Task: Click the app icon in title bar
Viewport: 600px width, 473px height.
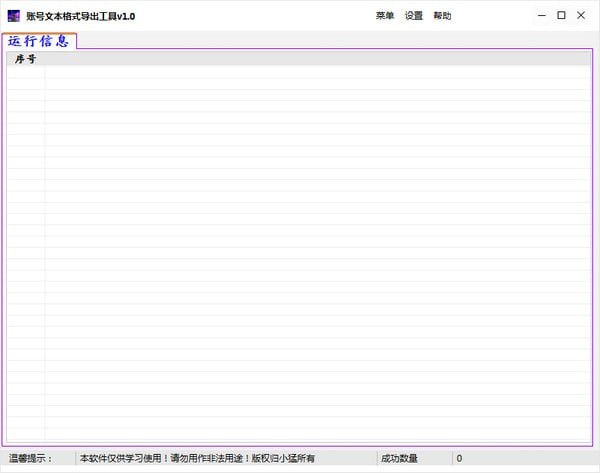Action: click(13, 16)
